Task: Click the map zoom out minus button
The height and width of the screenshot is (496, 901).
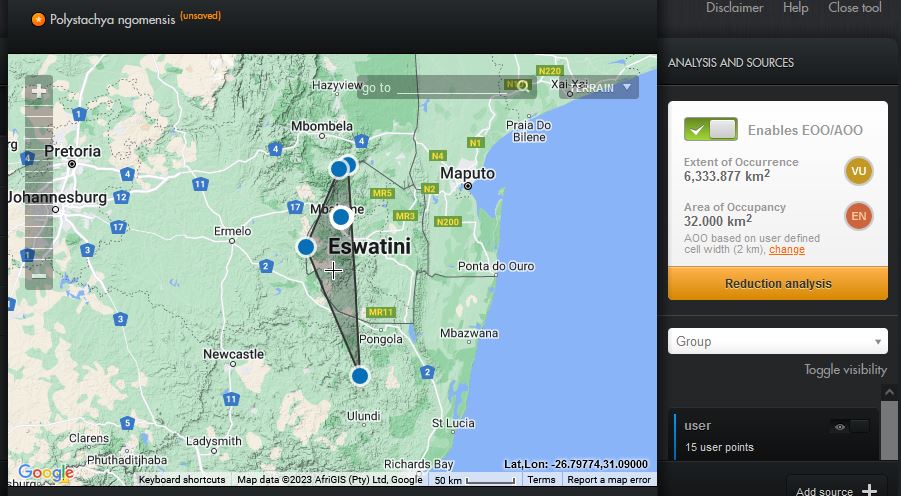Action: coord(38,274)
